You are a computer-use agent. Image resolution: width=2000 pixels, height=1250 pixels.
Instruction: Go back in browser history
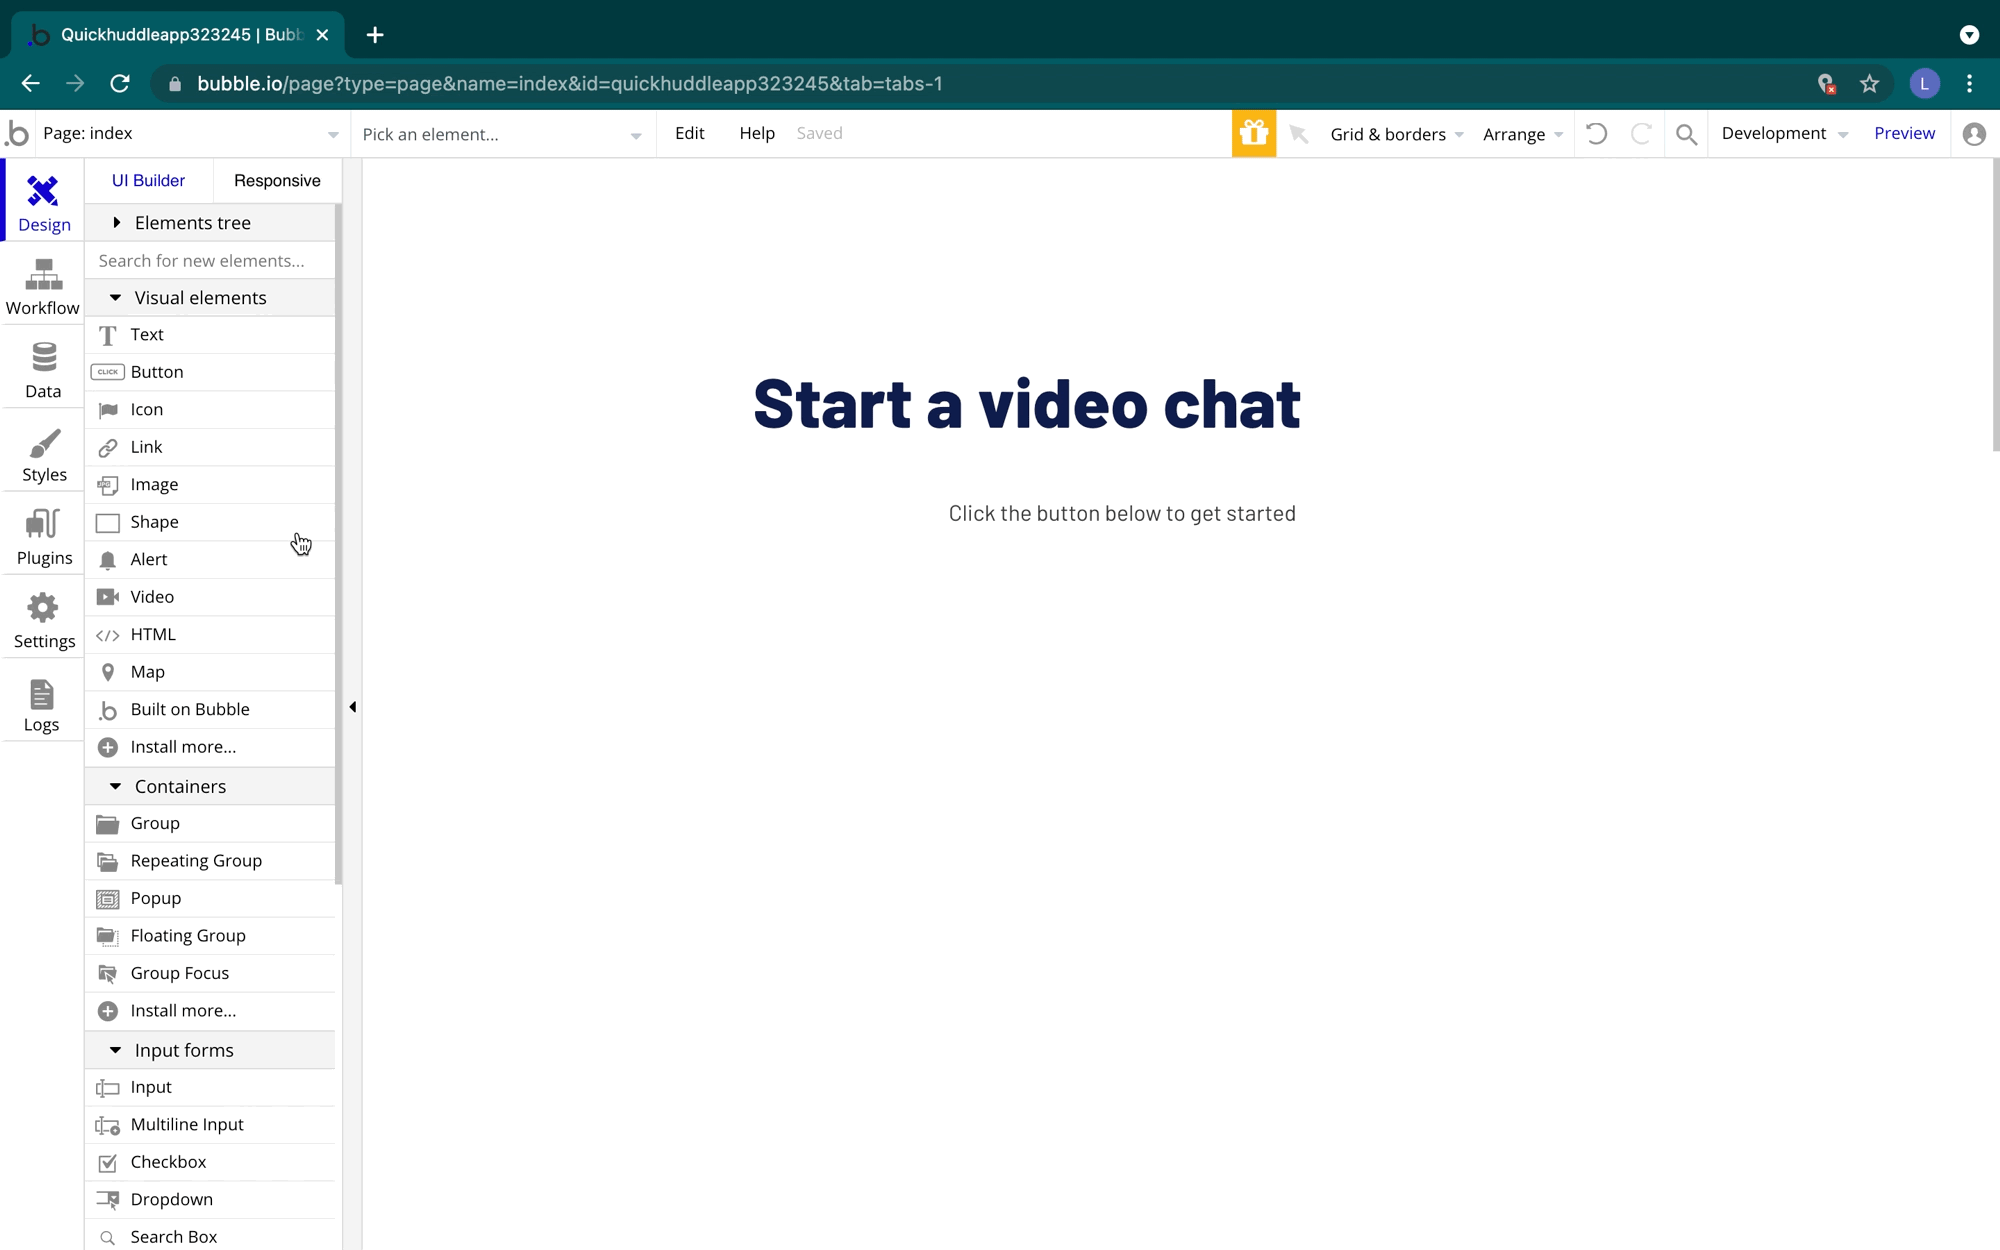(x=30, y=84)
